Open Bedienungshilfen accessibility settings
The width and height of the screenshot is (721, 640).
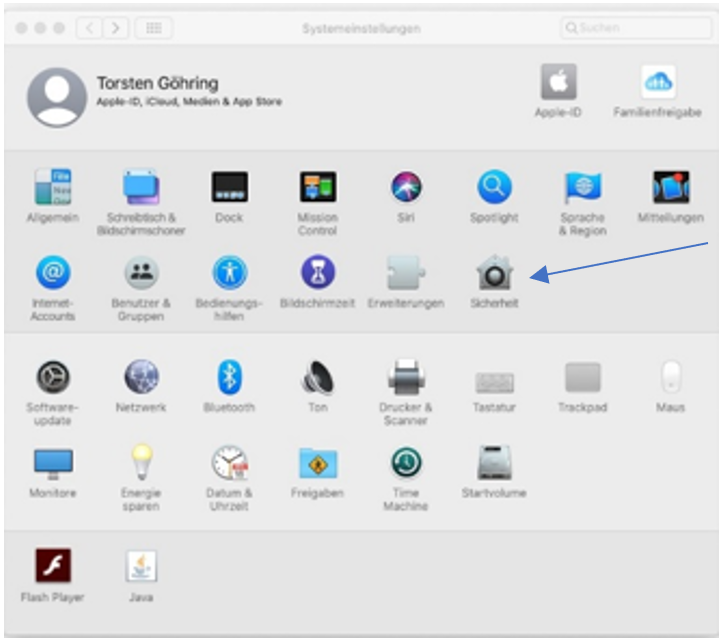point(229,273)
